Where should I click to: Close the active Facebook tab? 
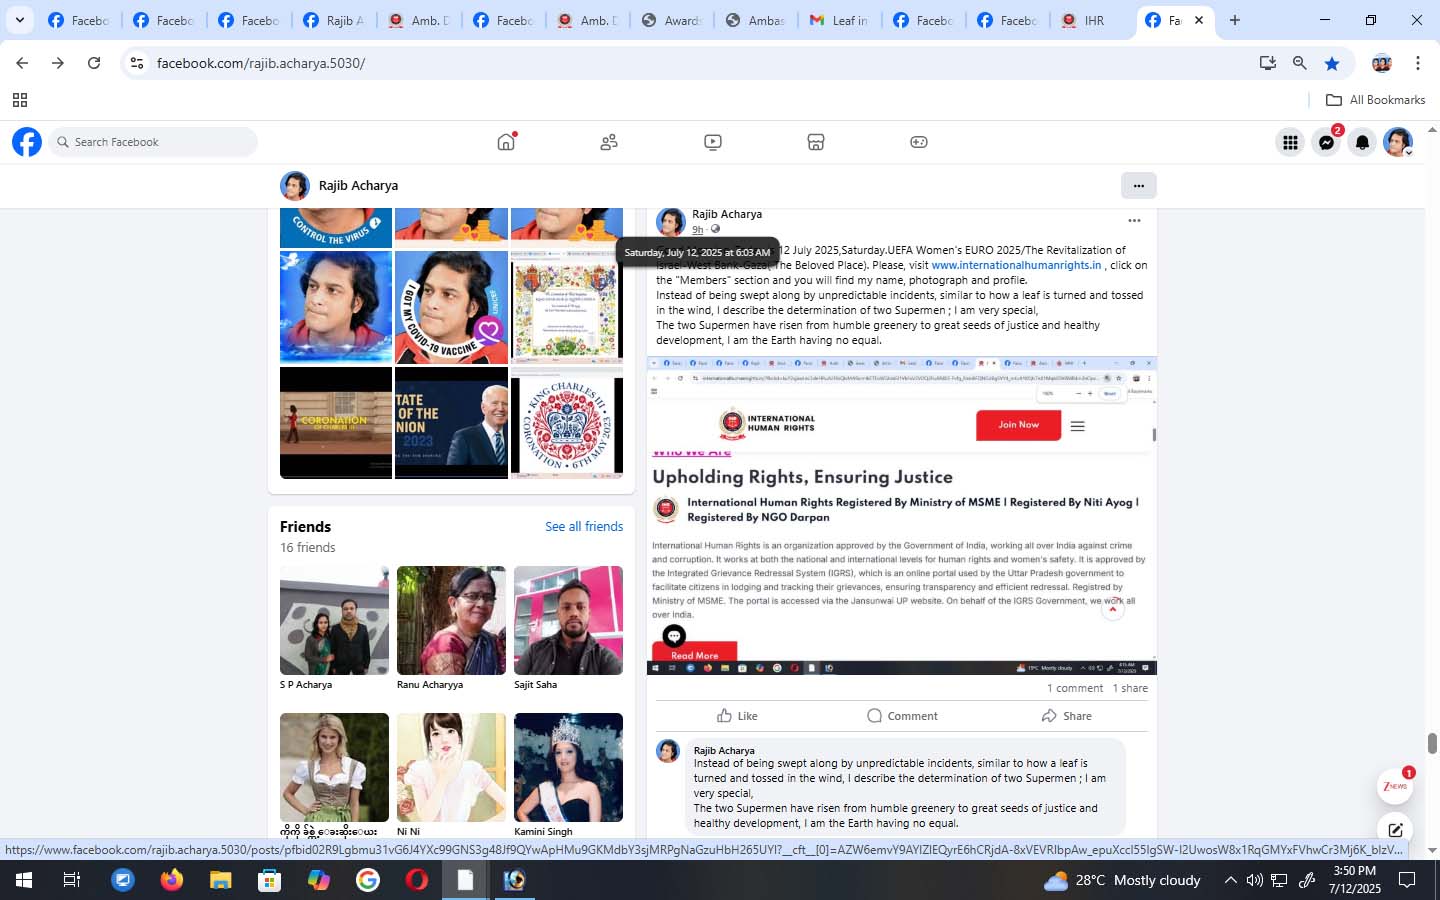1198,20
